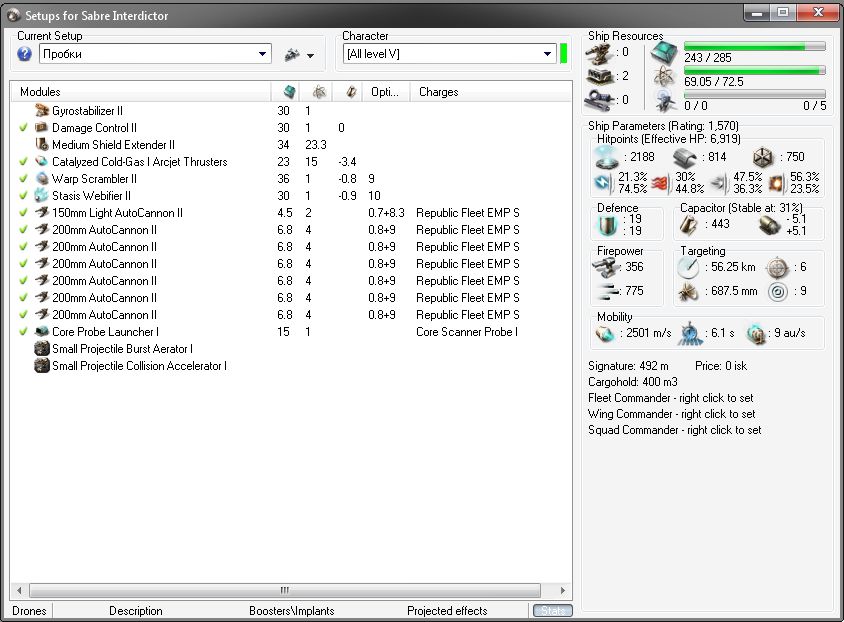844x622 pixels.
Task: Open the Drones tab
Action: pyautogui.click(x=30, y=611)
